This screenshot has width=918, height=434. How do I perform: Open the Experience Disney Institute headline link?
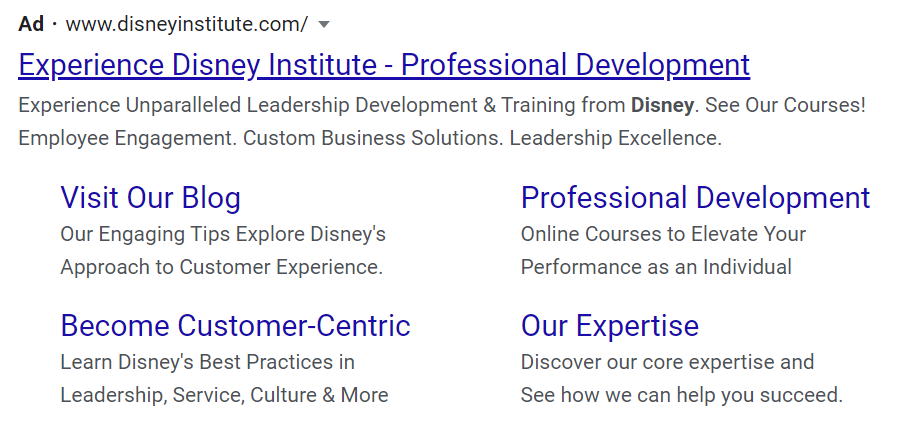[x=384, y=65]
